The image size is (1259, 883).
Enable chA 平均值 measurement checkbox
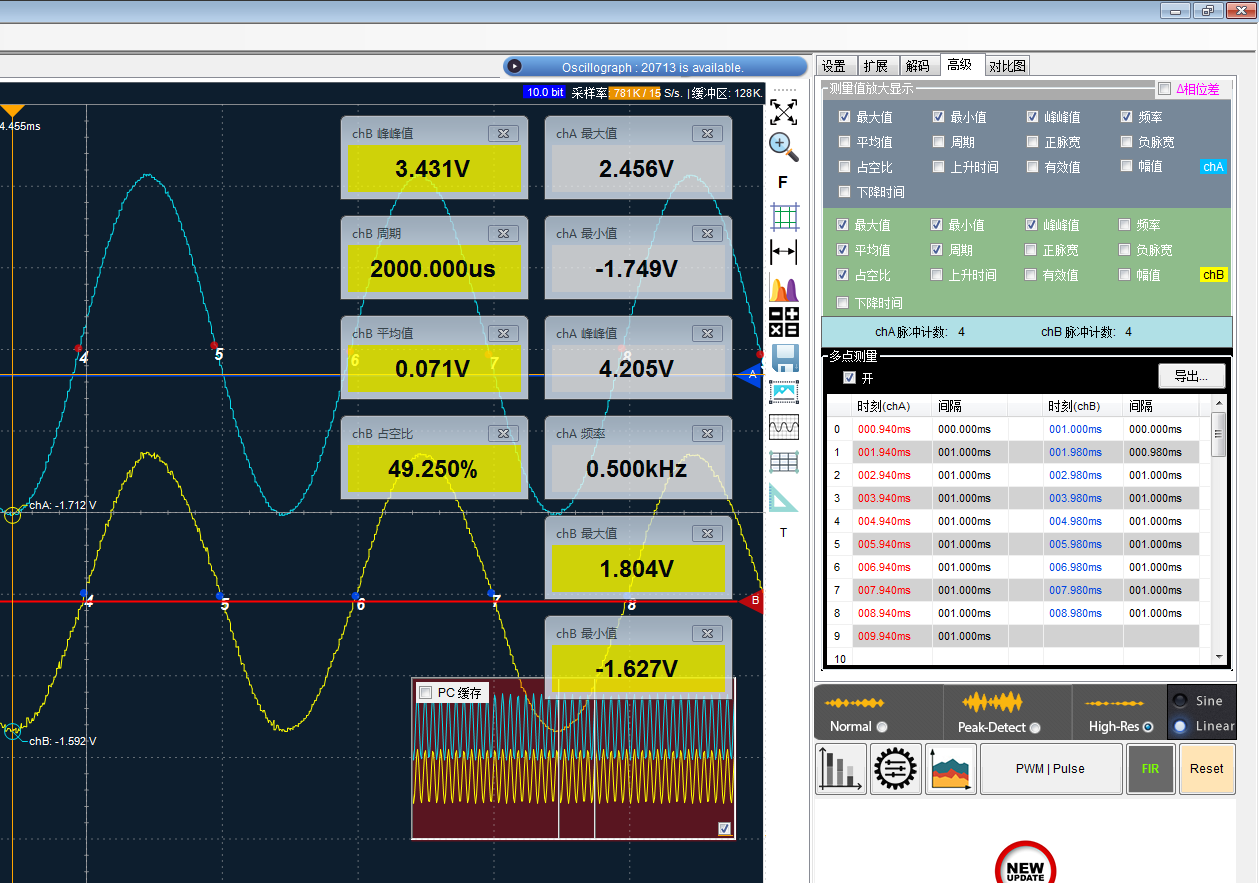pyautogui.click(x=845, y=142)
